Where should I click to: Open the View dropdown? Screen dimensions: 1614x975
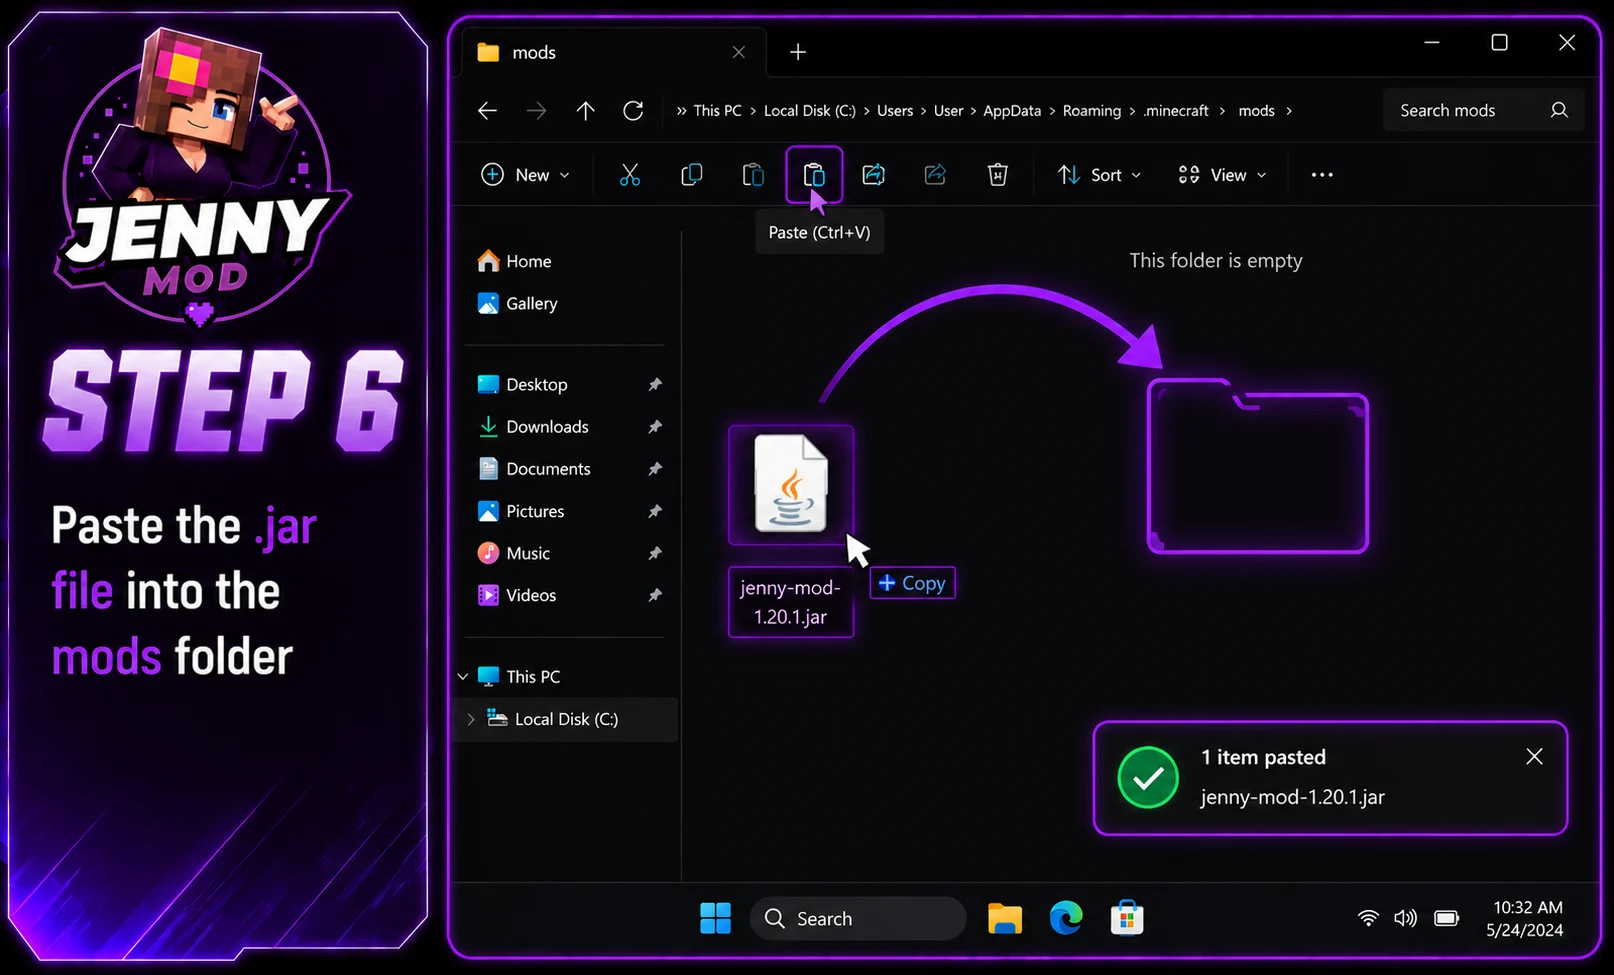[x=1222, y=175]
